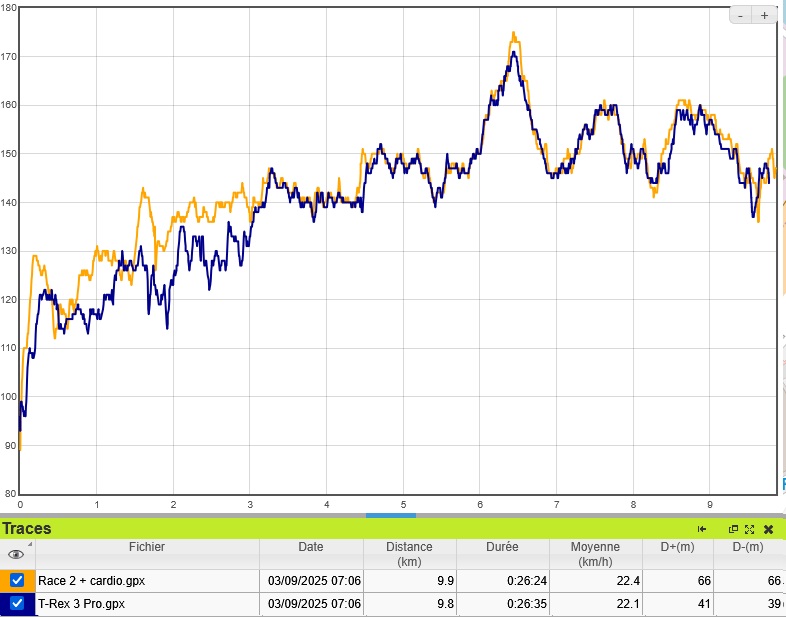This screenshot has width=786, height=617.
Task: Click the Moyenne (km/h) column header
Action: click(x=595, y=554)
